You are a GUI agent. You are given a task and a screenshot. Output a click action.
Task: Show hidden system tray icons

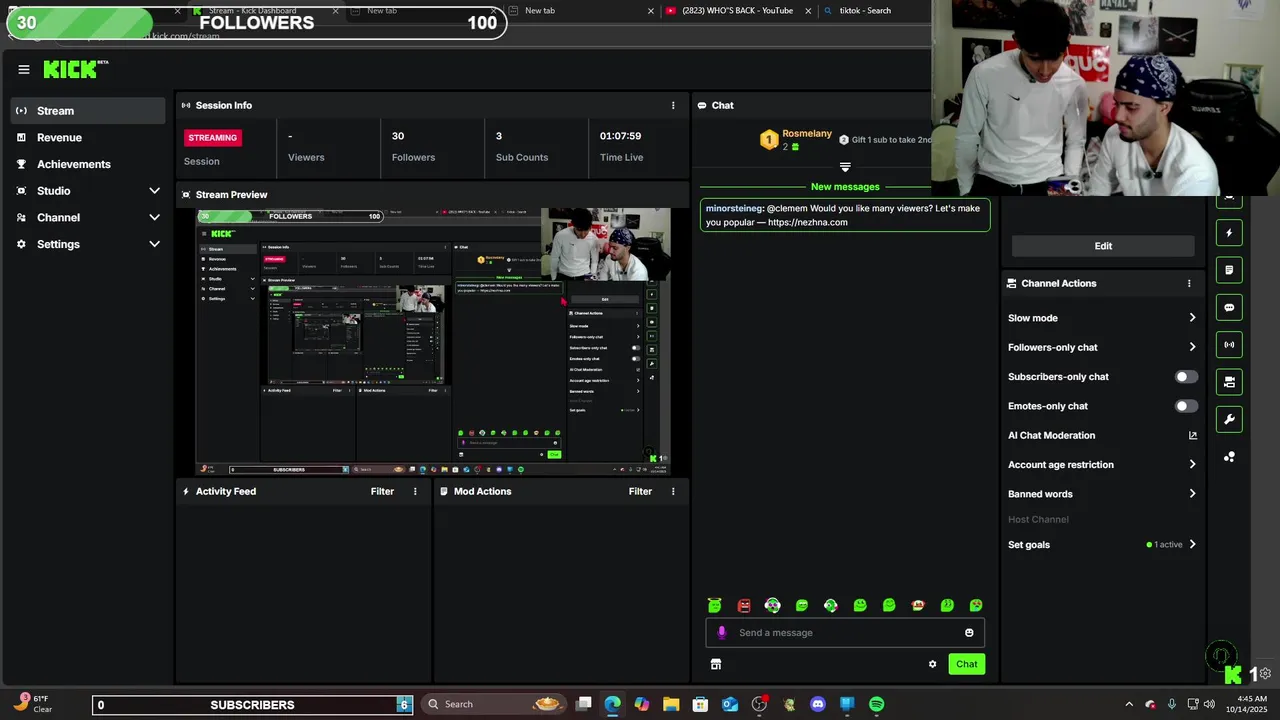coord(1129,704)
